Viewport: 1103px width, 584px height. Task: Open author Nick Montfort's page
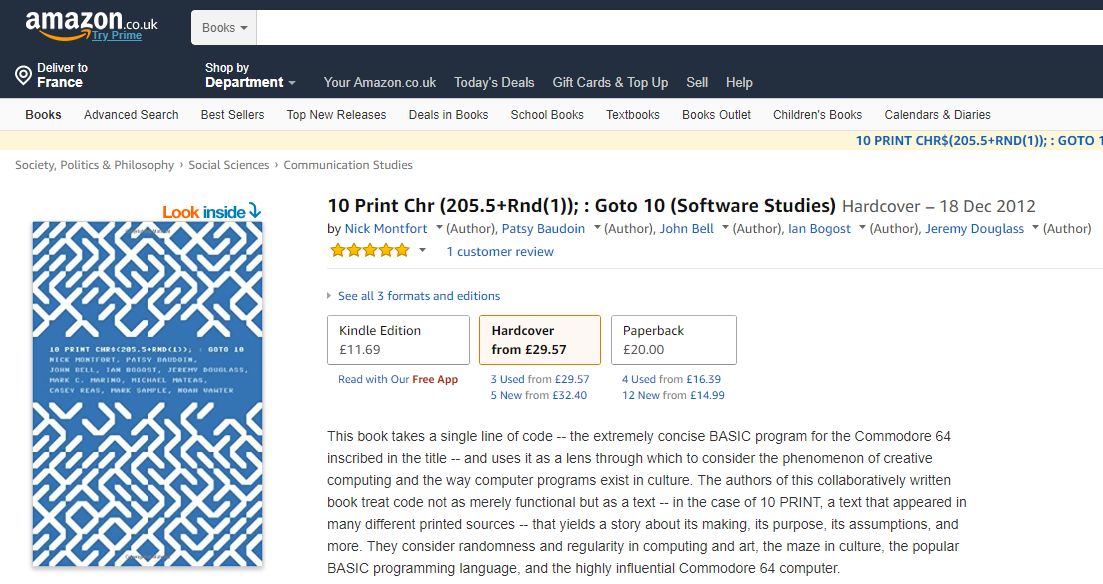pyautogui.click(x=385, y=229)
